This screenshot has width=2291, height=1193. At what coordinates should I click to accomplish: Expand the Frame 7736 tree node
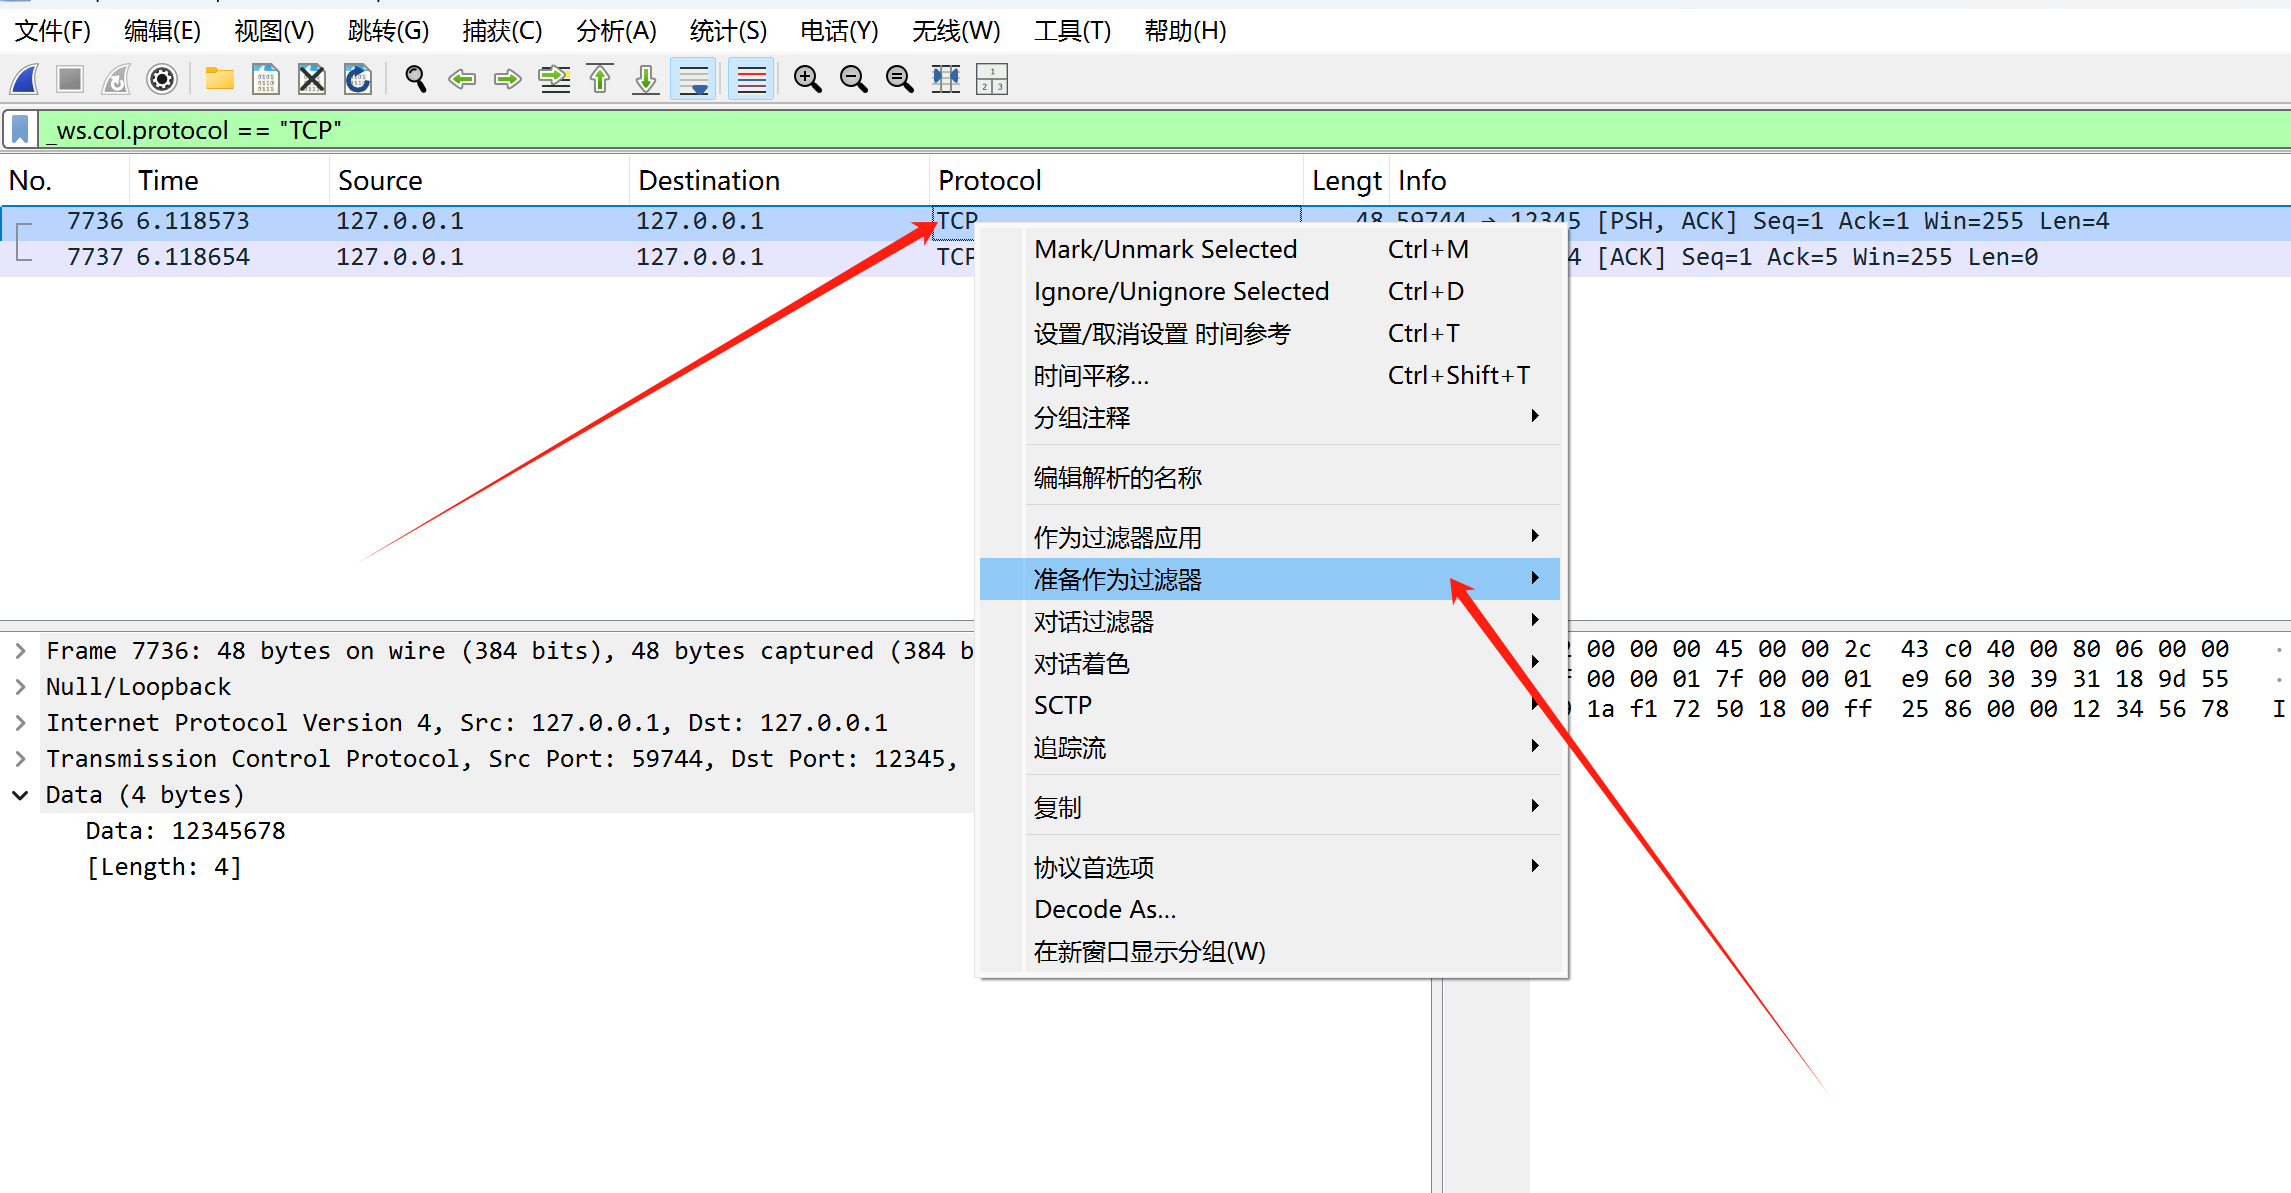(20, 651)
